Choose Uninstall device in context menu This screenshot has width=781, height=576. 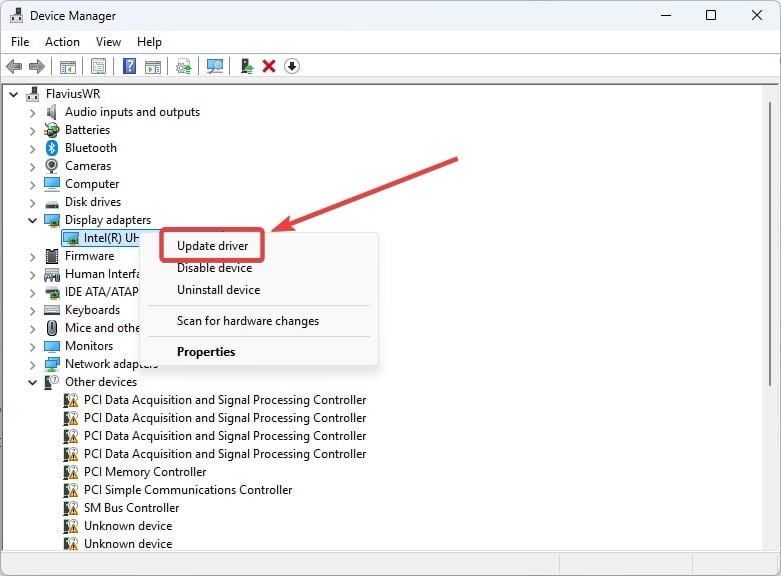coord(219,290)
